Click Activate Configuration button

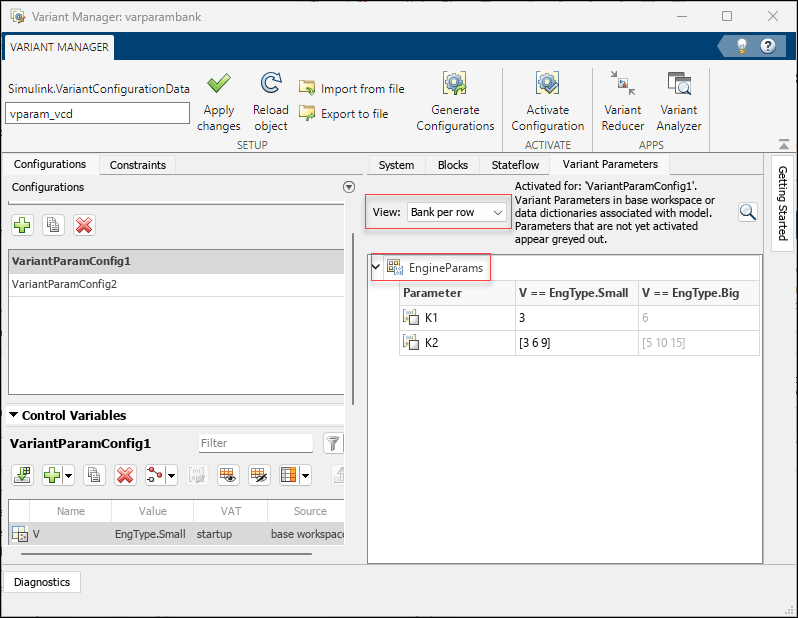pyautogui.click(x=548, y=102)
